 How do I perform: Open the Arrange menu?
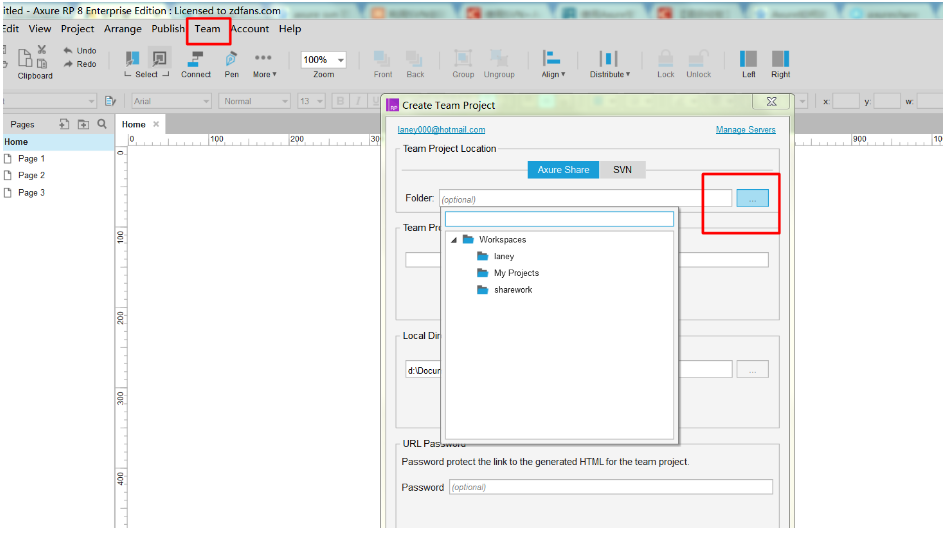pos(122,29)
